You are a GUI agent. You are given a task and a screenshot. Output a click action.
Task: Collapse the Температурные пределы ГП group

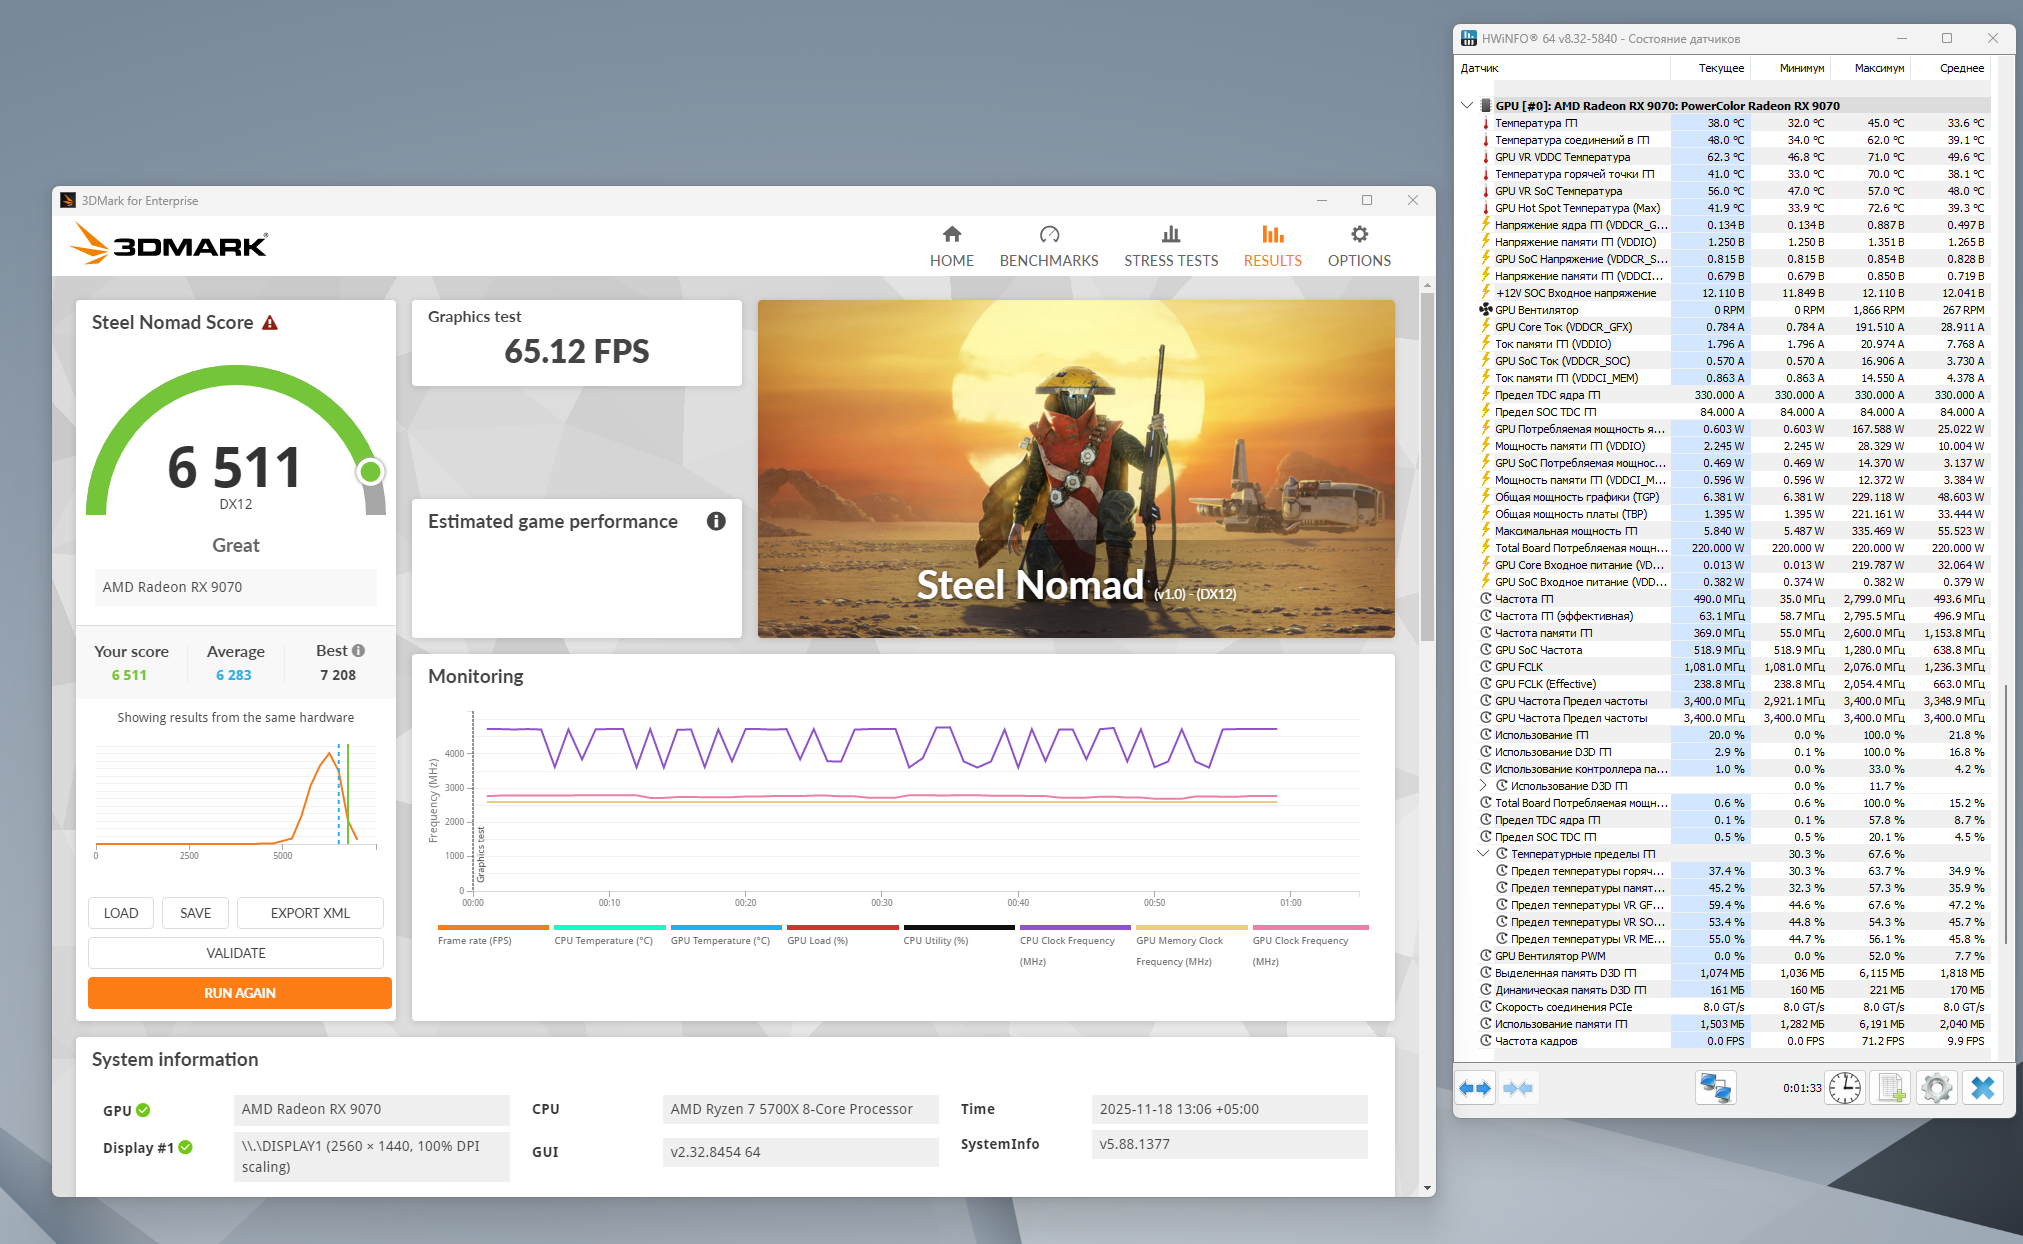tap(1483, 854)
